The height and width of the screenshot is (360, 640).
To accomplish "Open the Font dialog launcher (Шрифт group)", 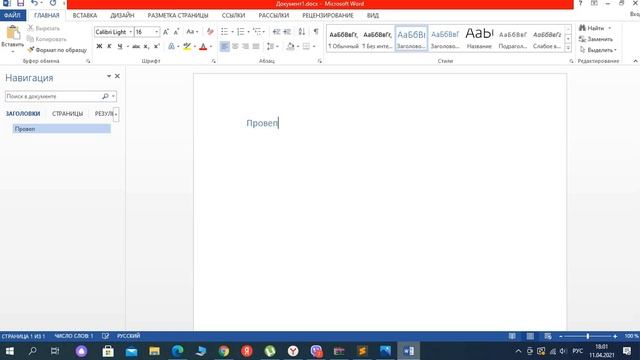I will 213,61.
